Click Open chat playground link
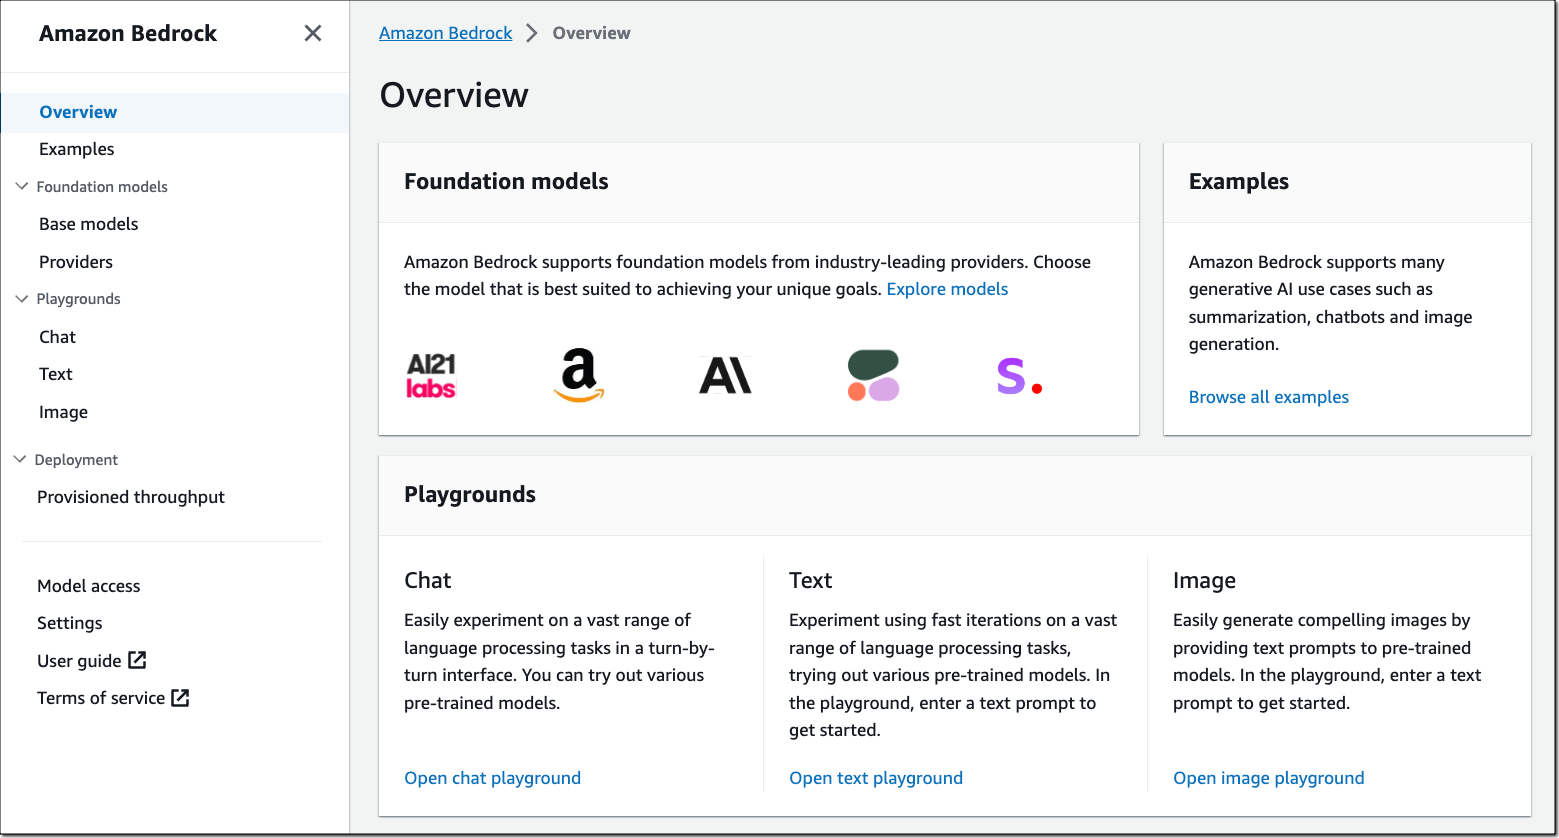This screenshot has height=838, width=1559. pyautogui.click(x=493, y=778)
